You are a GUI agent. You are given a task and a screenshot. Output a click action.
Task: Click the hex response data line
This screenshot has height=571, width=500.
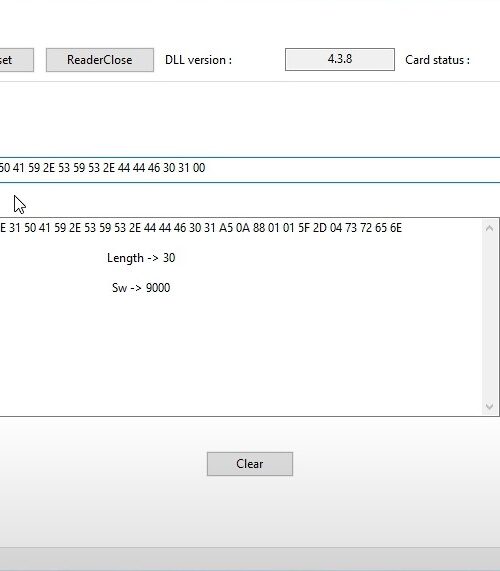click(x=201, y=228)
